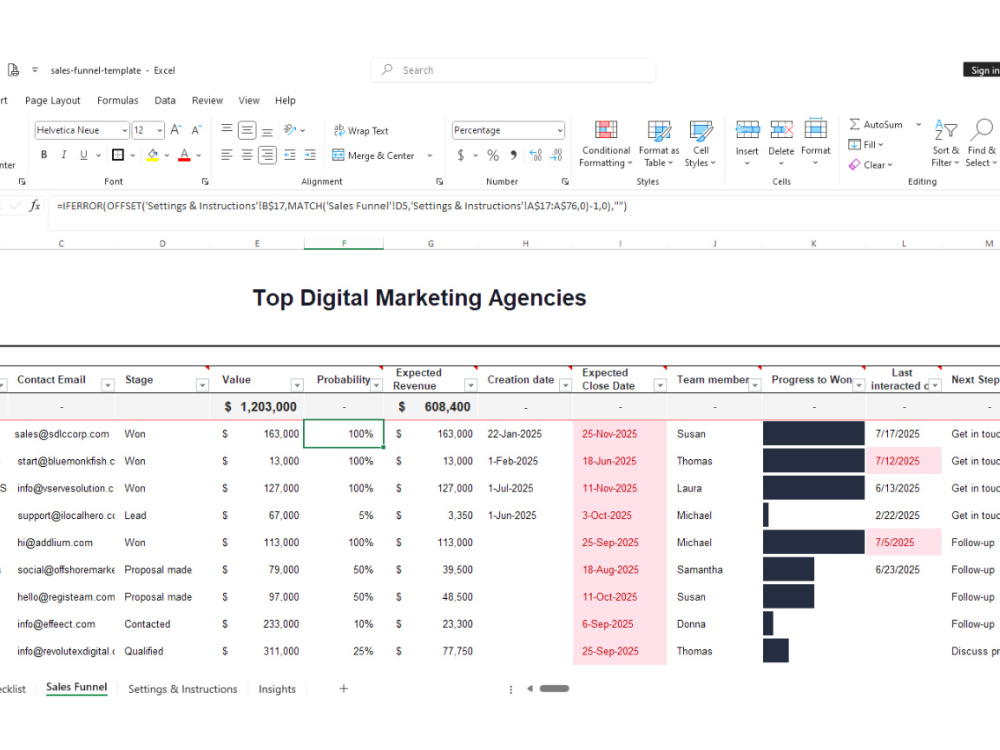This screenshot has width=1000, height=750.
Task: Align text to middle vertically
Action: 247,130
